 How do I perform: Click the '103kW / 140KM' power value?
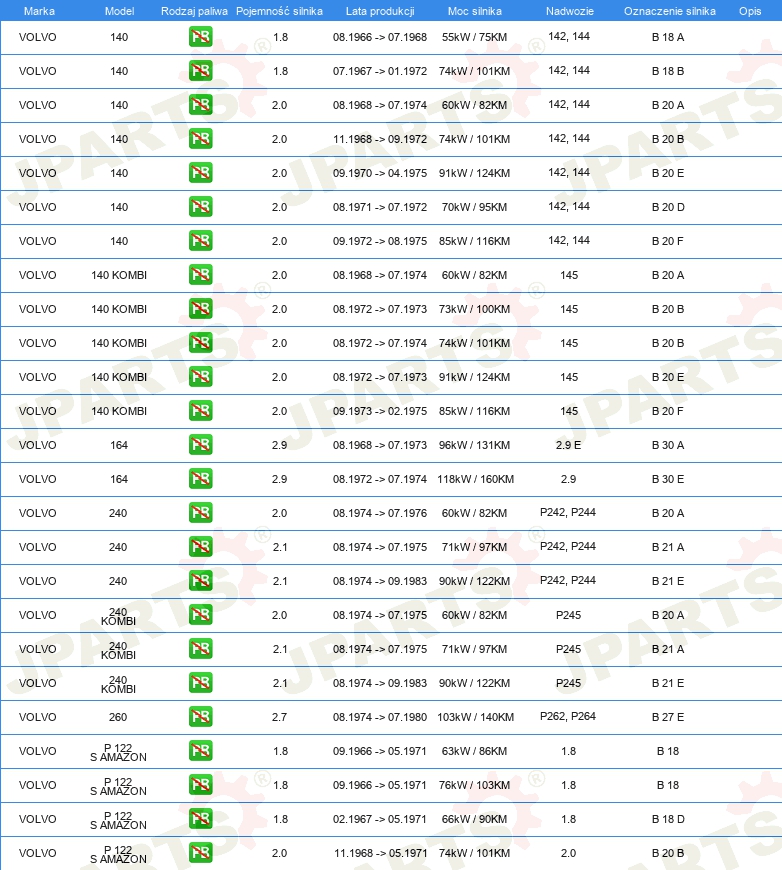tap(475, 717)
